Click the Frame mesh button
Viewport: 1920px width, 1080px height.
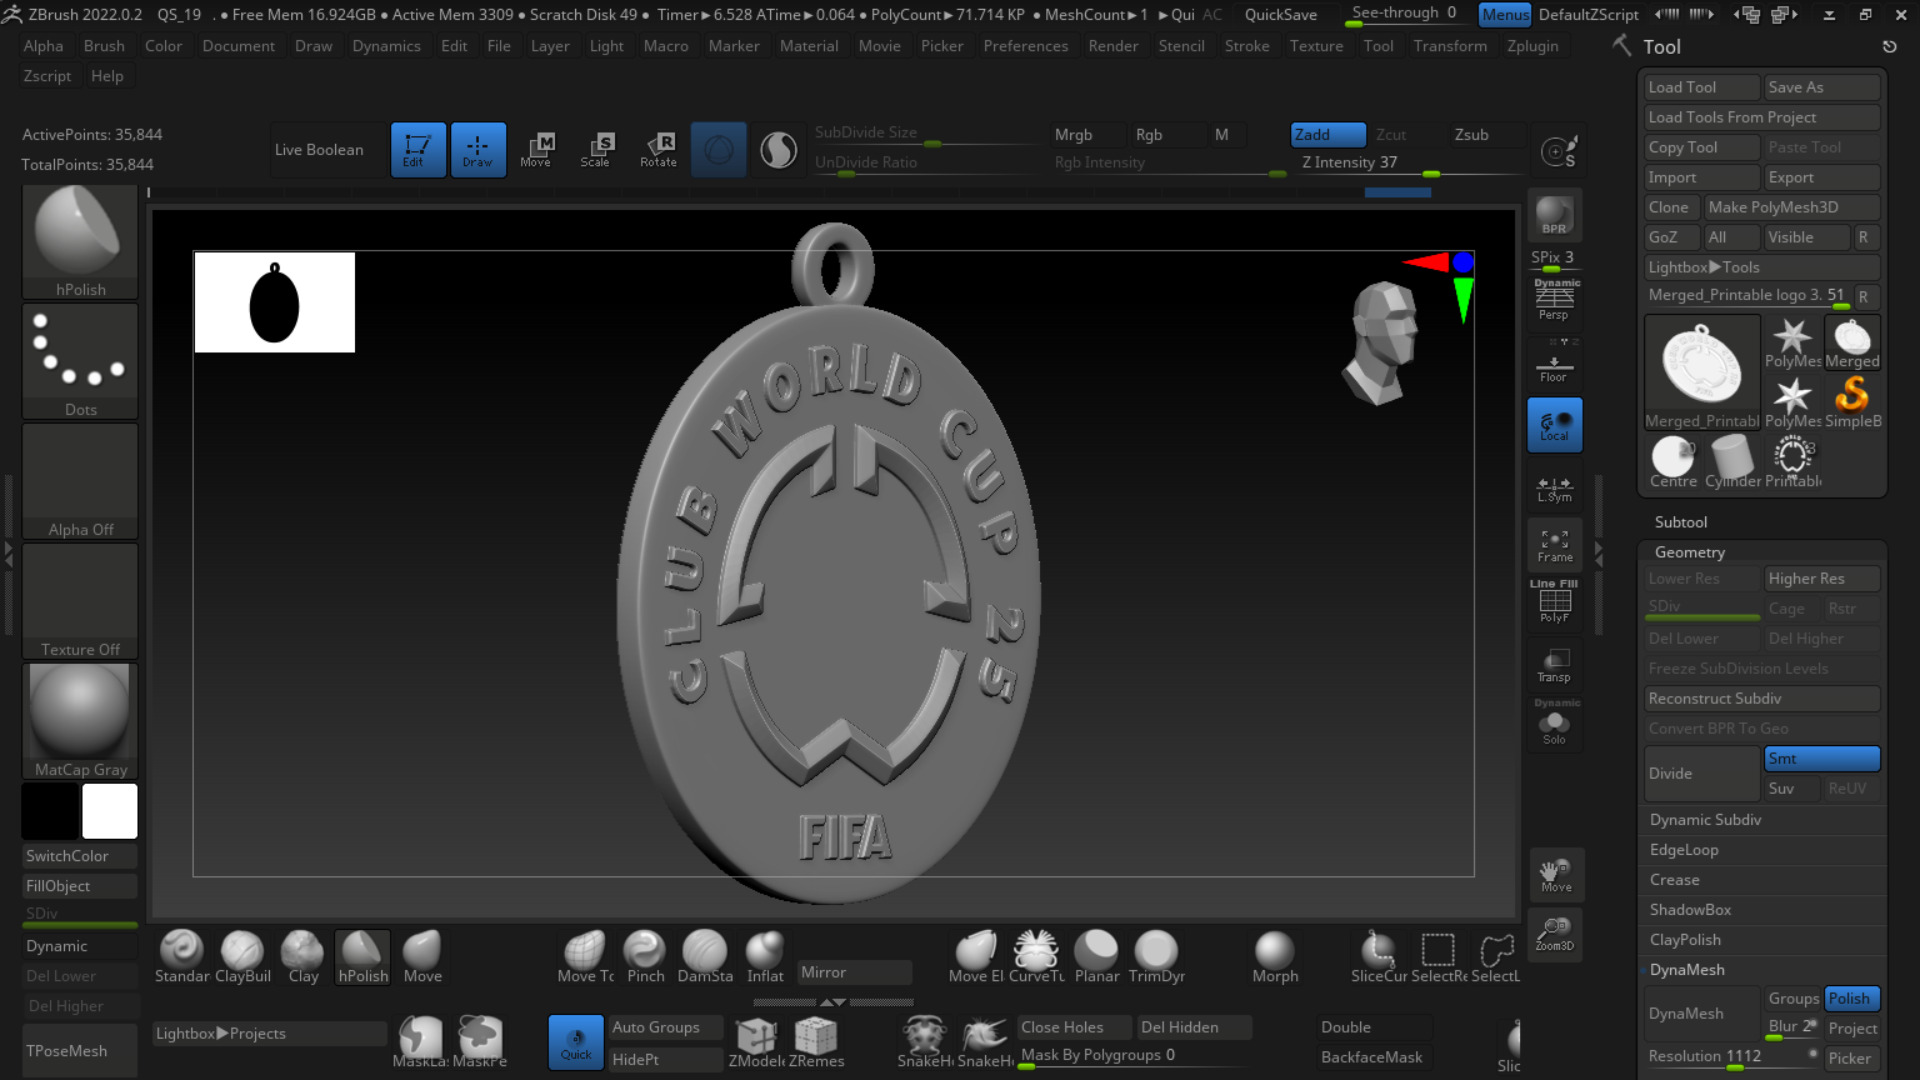coord(1554,546)
